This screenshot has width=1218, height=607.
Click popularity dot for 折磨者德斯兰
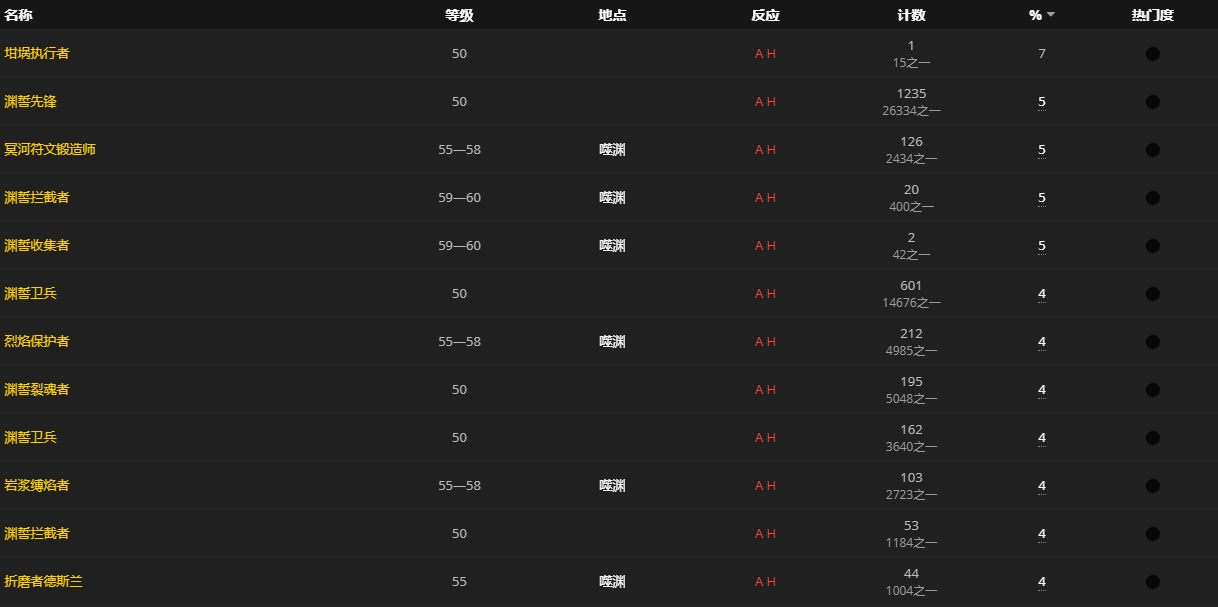(x=1153, y=582)
